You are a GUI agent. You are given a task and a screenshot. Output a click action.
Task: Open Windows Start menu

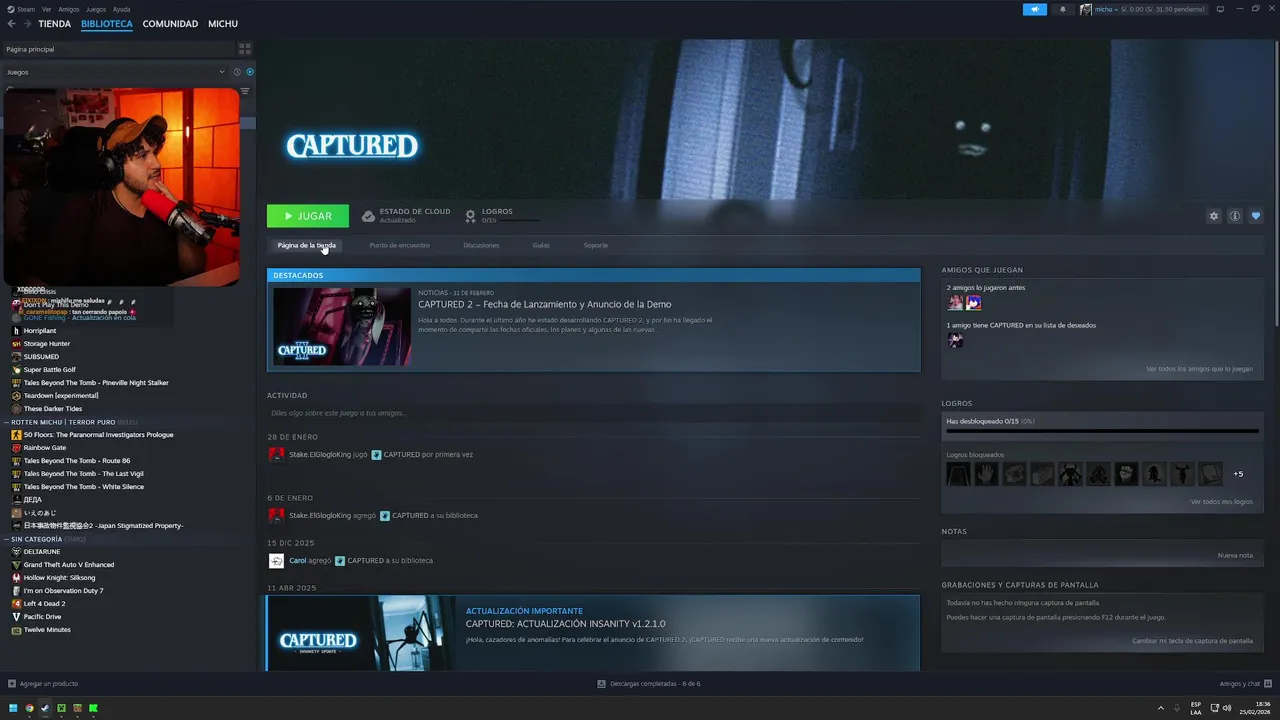tap(13, 708)
